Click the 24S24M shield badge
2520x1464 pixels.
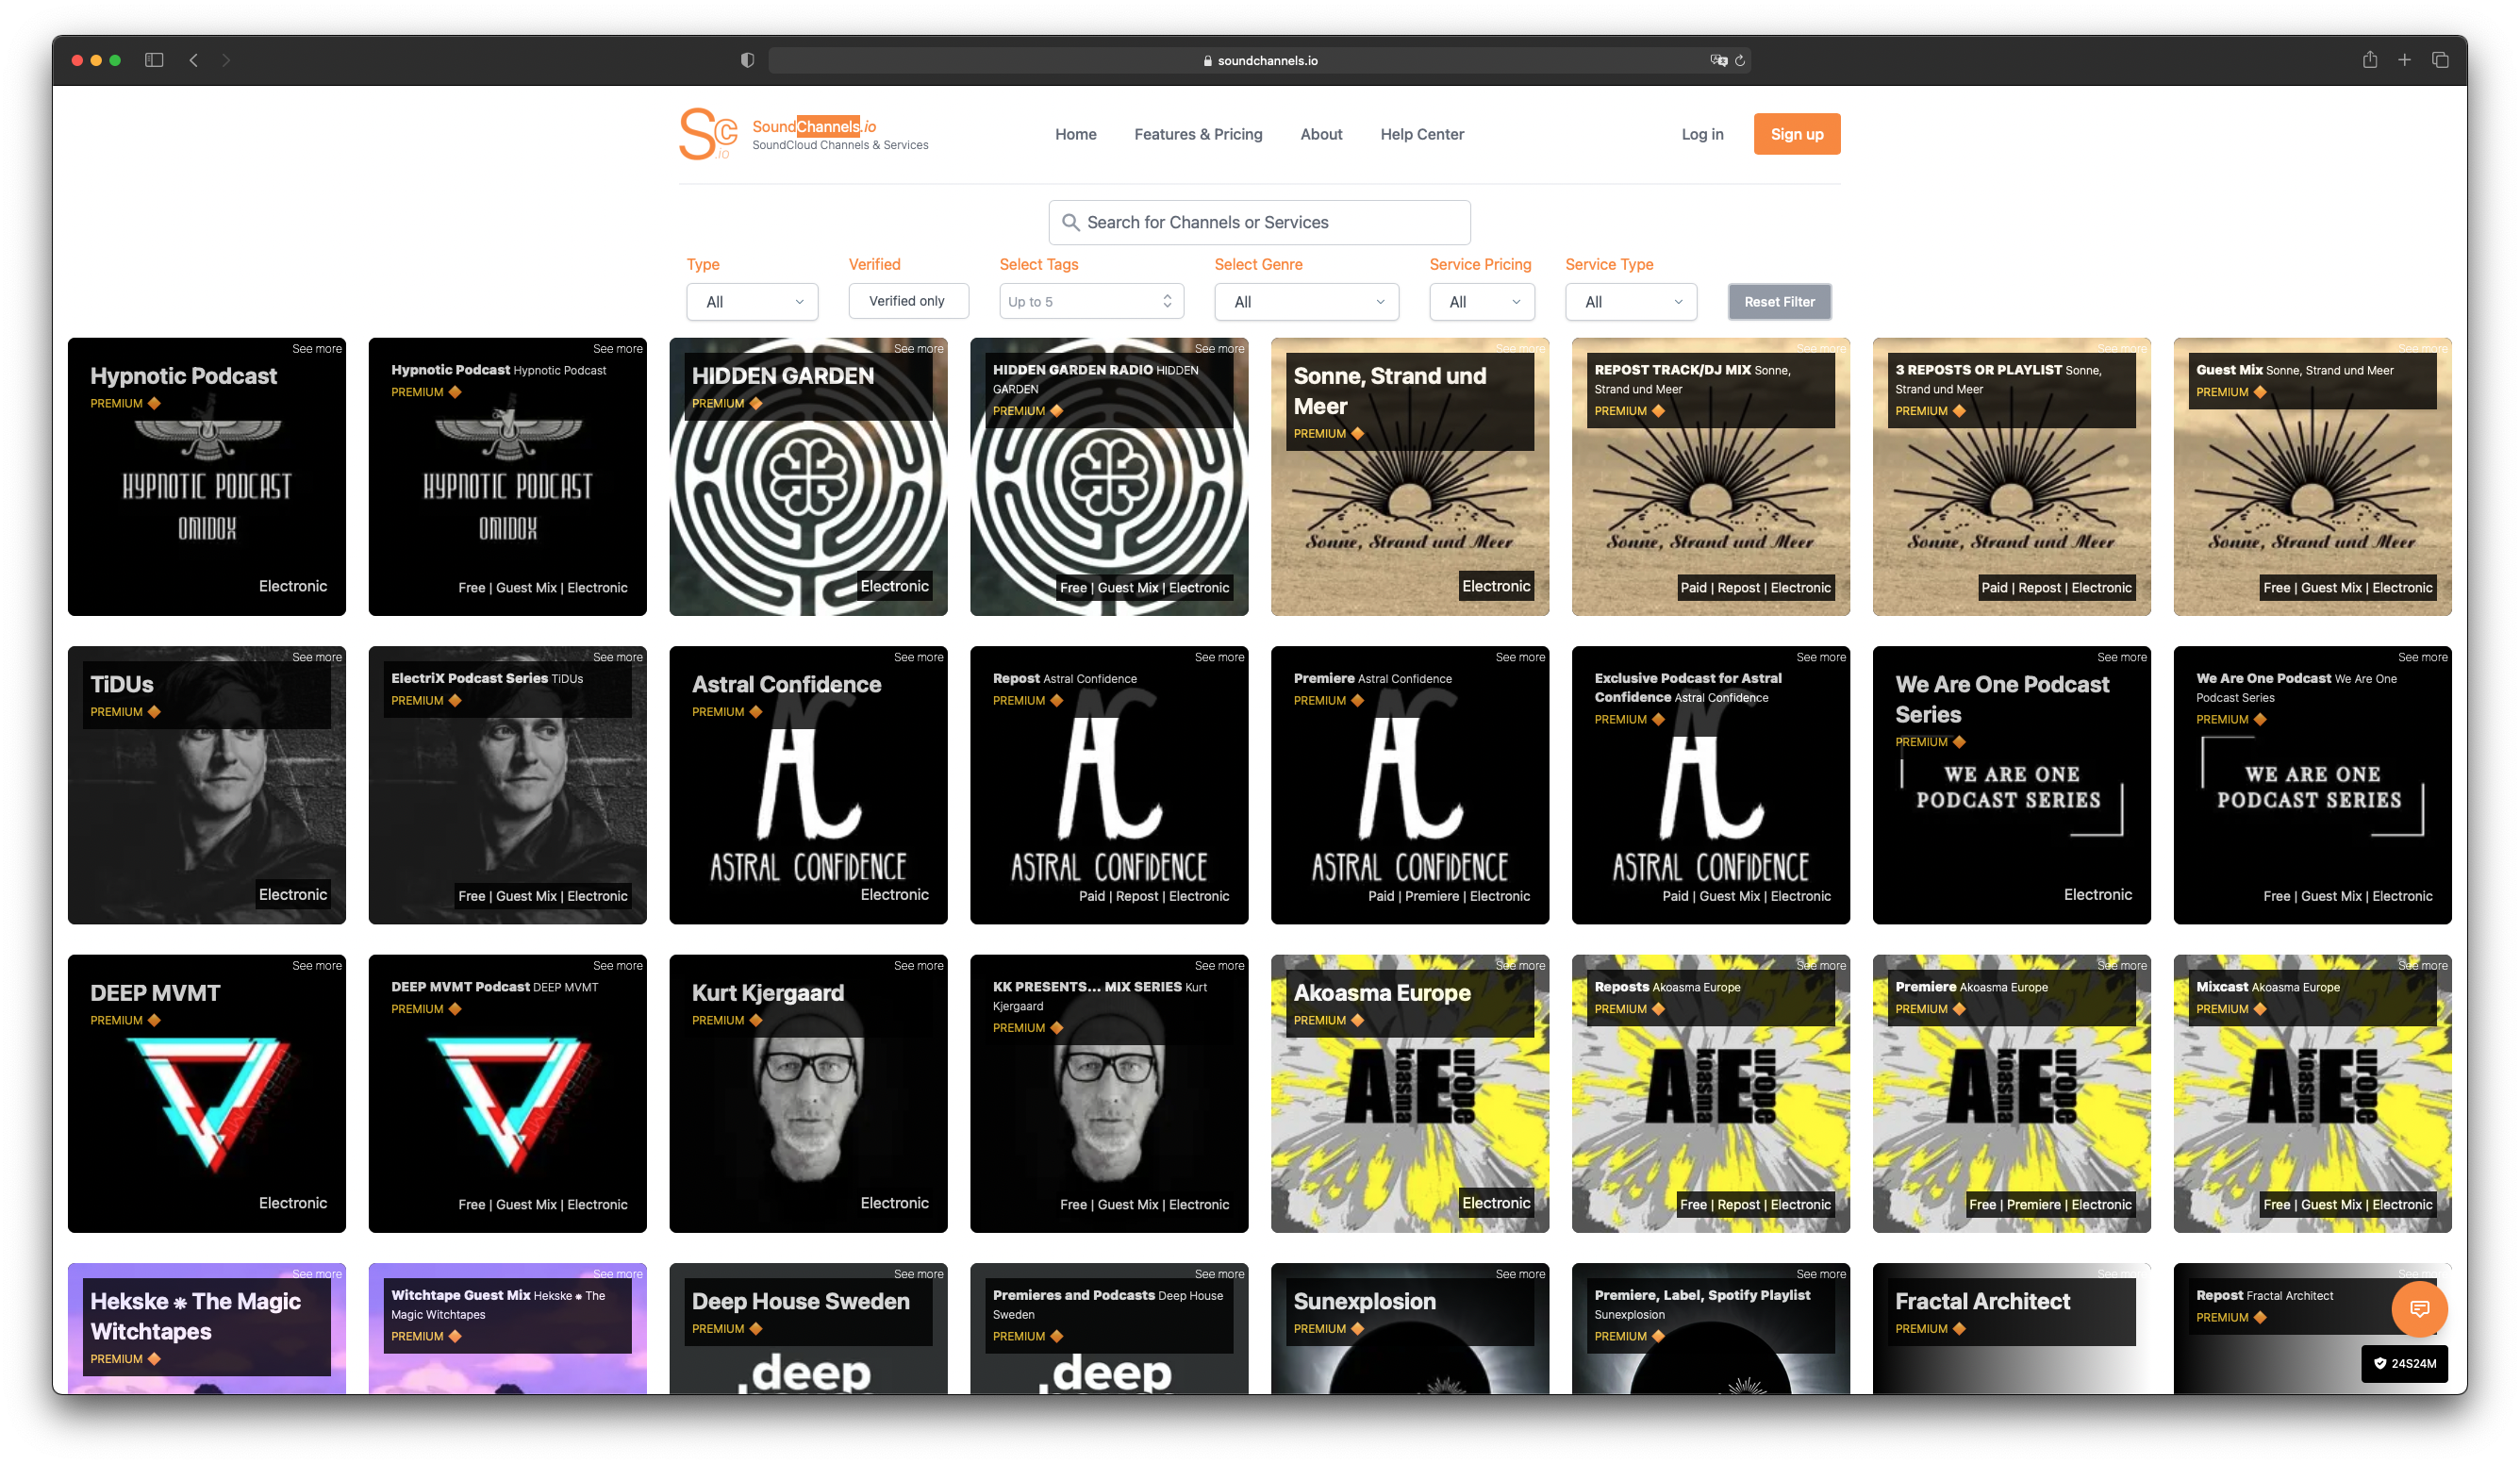coord(2404,1363)
